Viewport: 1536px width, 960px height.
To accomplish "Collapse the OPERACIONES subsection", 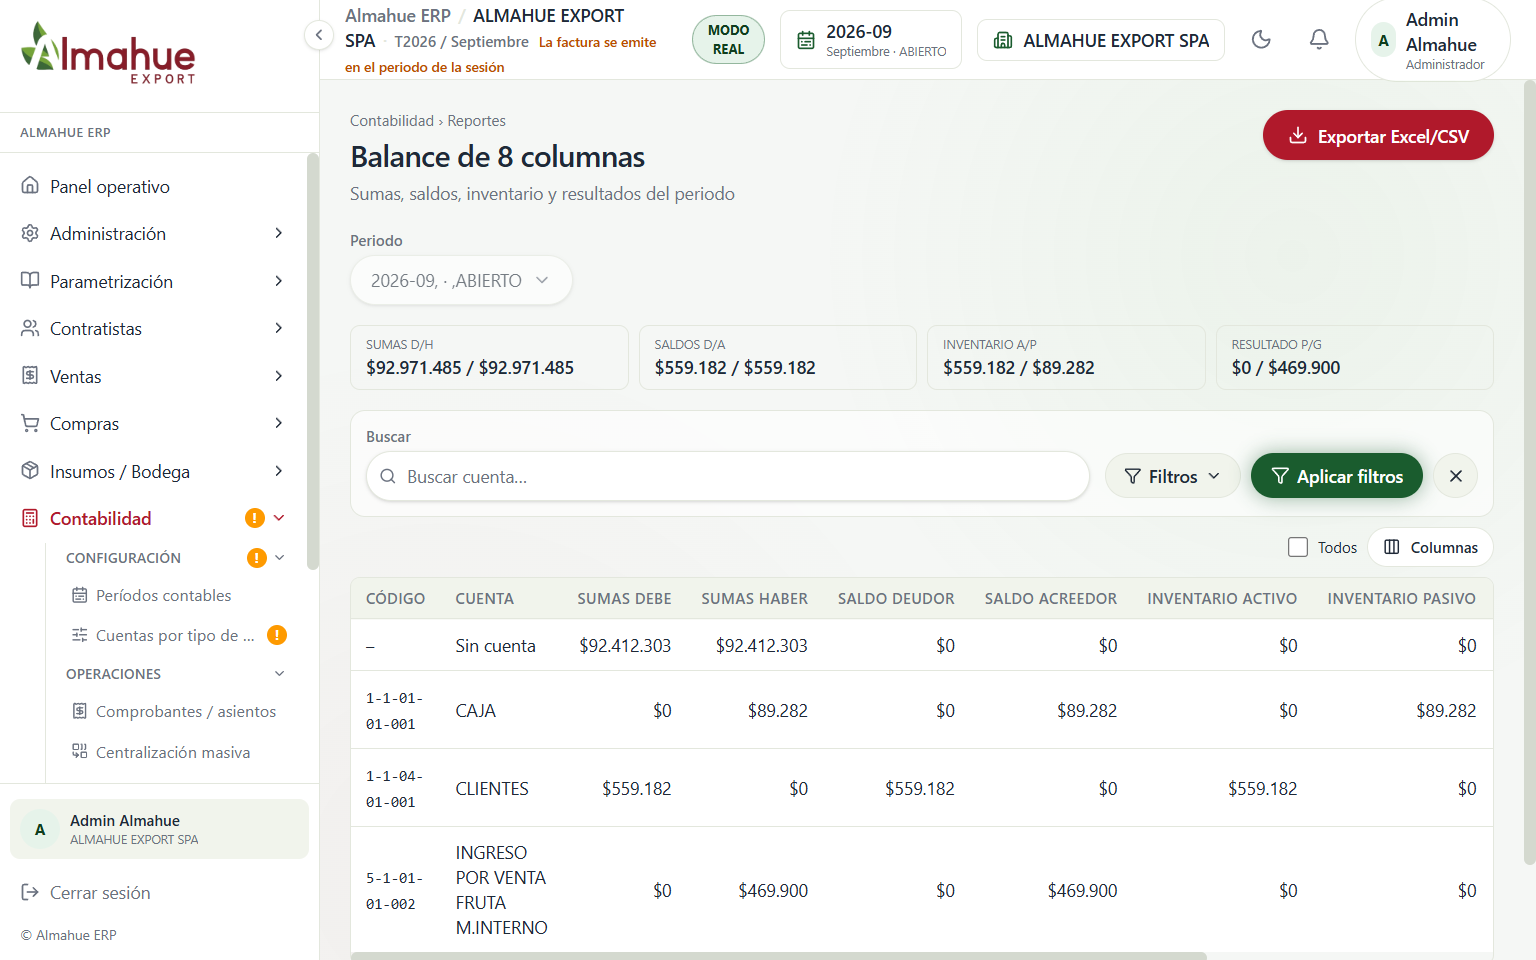I will pyautogui.click(x=280, y=674).
